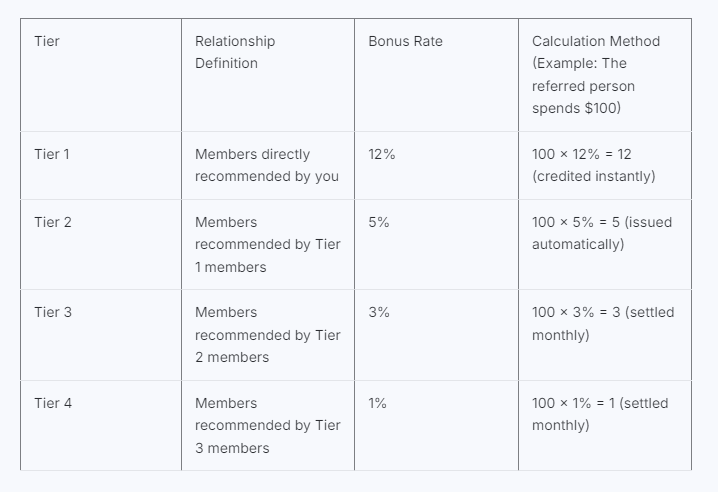Click the 3% bonus rate cell
The height and width of the screenshot is (492, 718).
click(379, 312)
